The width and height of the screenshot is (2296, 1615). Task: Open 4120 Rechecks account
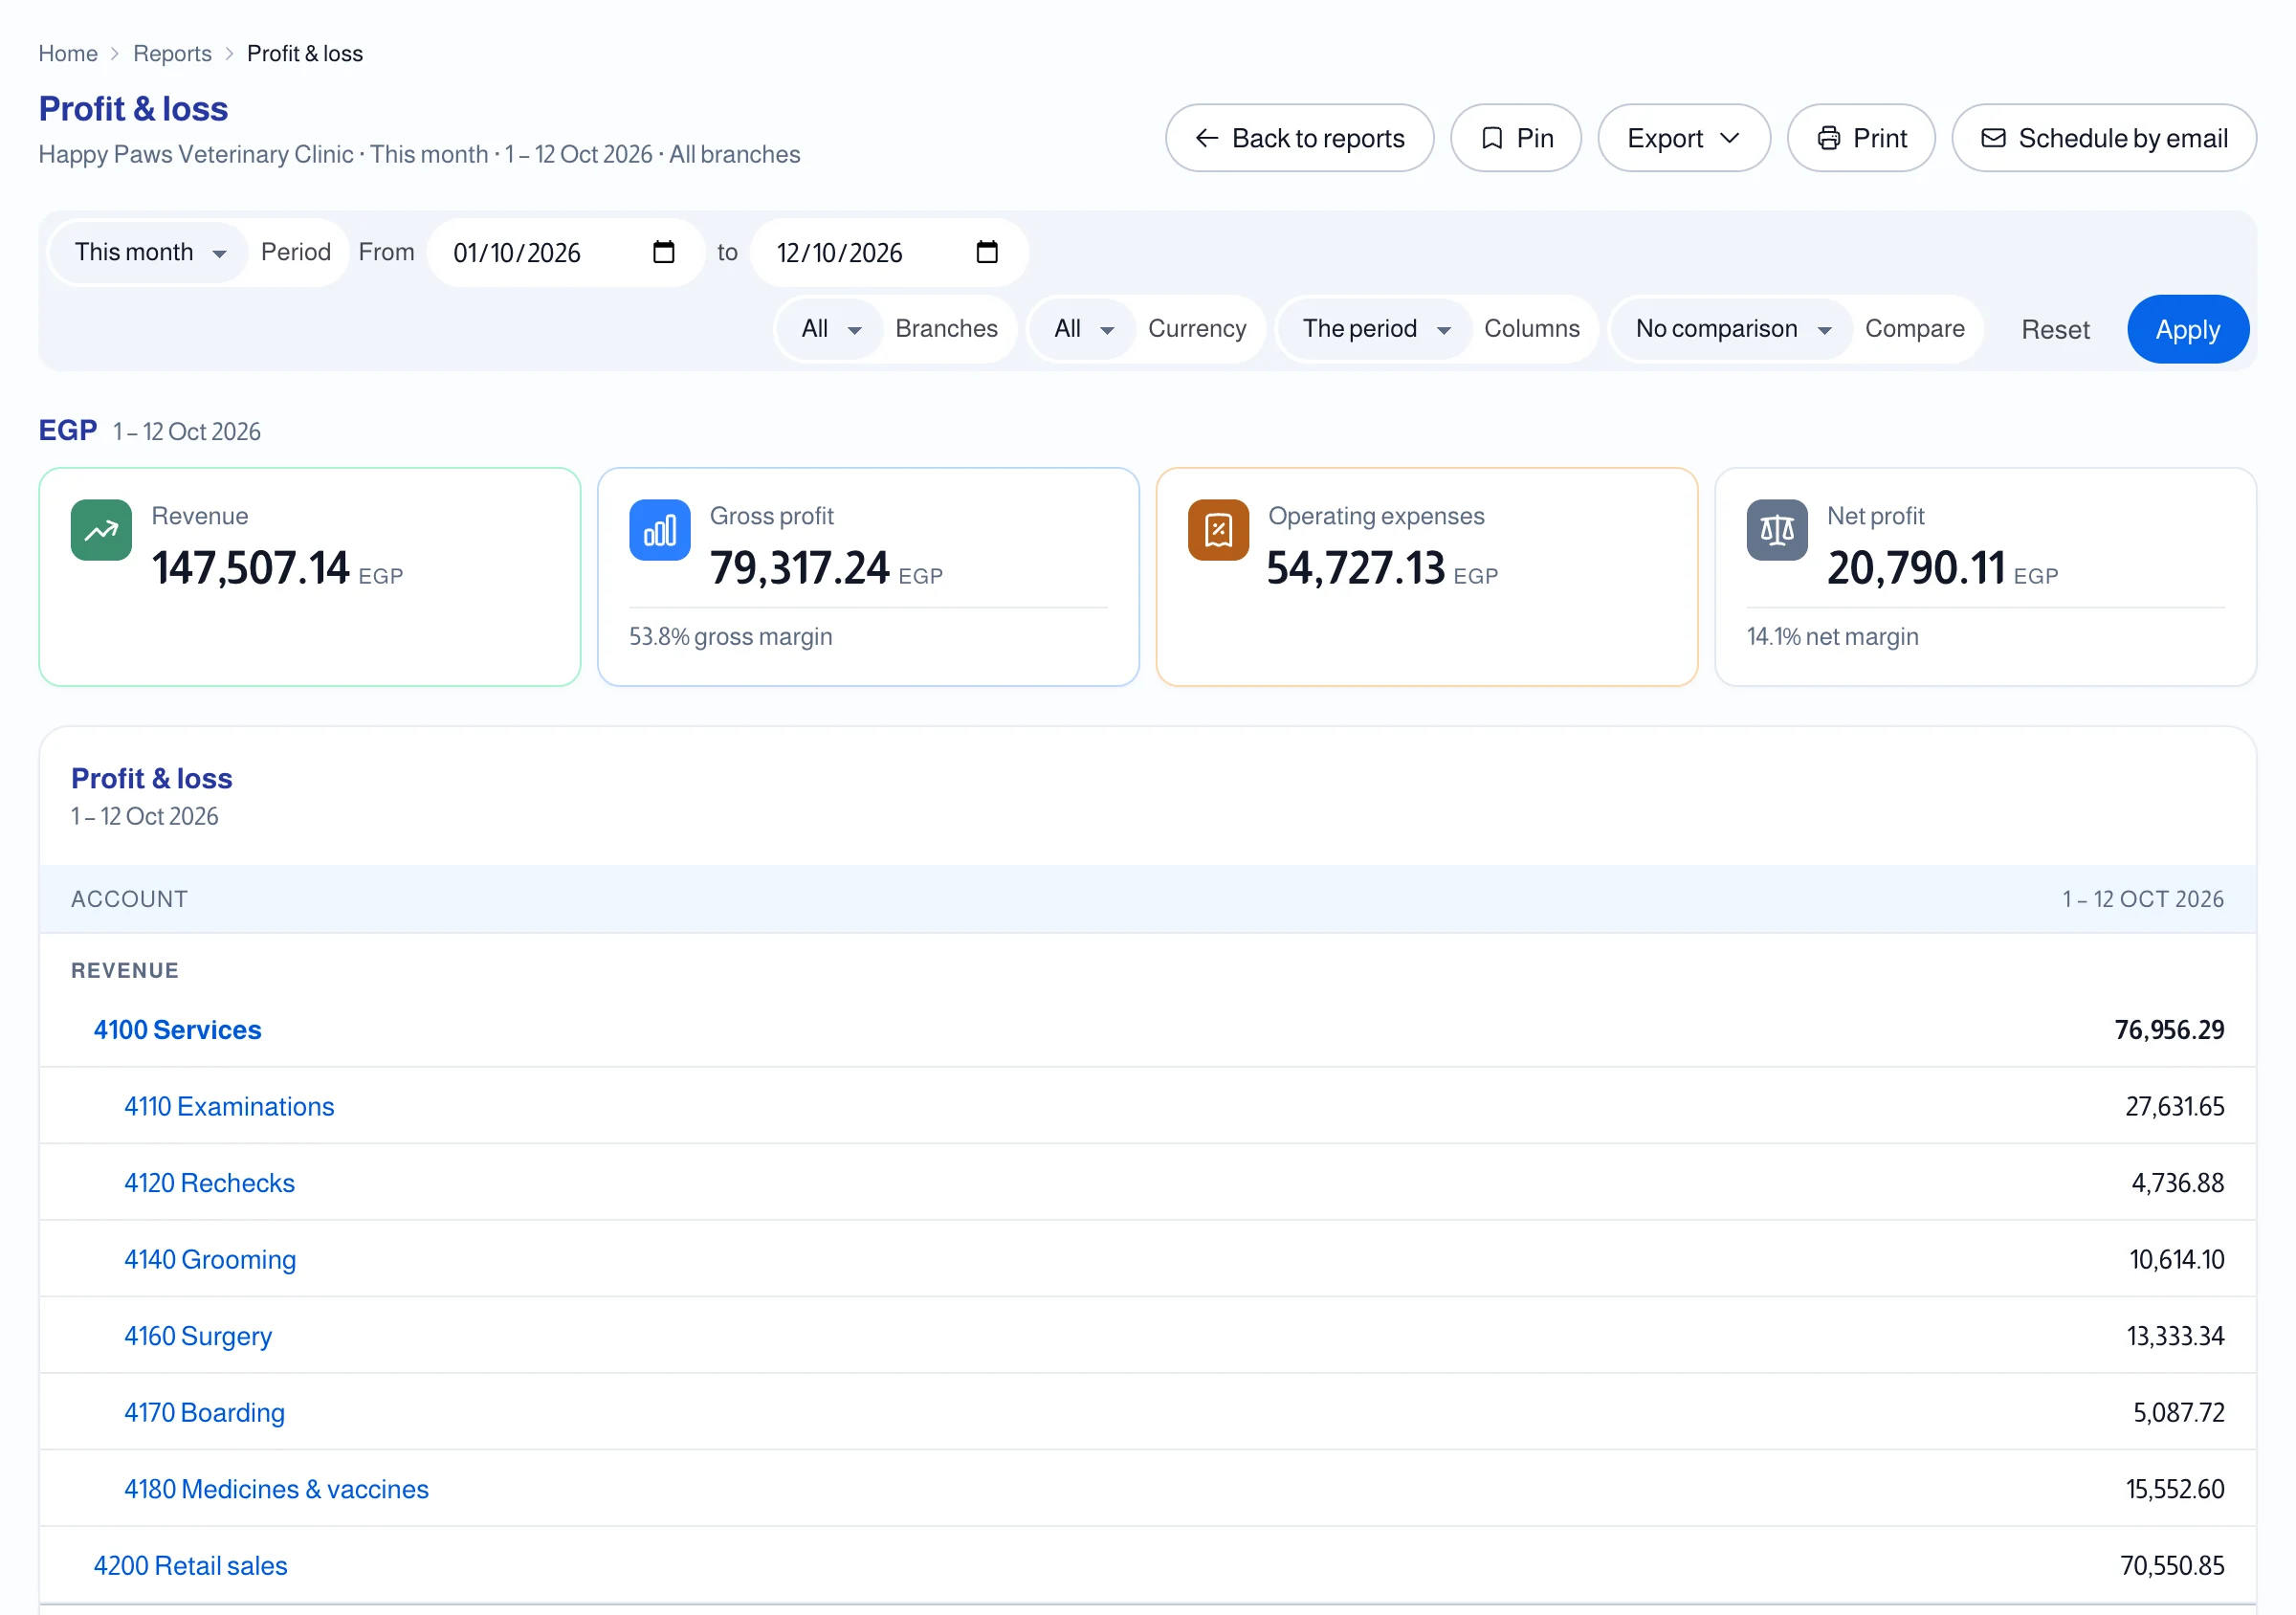tap(209, 1183)
